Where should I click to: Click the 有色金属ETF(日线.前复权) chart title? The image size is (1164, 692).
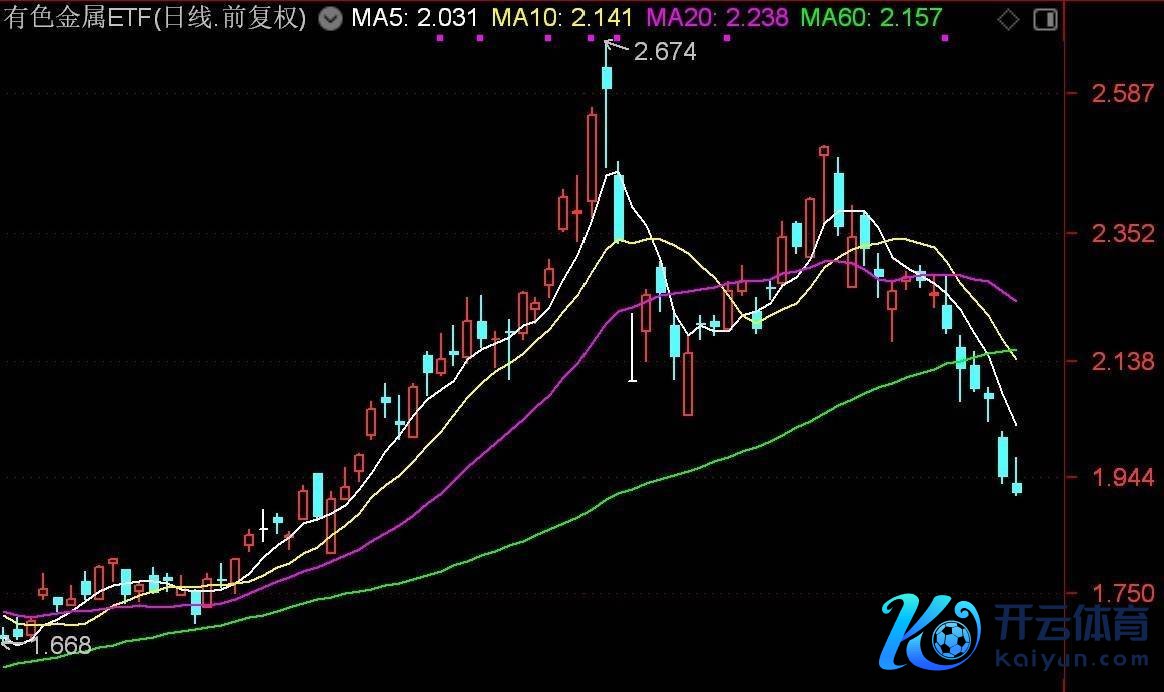[x=156, y=18]
